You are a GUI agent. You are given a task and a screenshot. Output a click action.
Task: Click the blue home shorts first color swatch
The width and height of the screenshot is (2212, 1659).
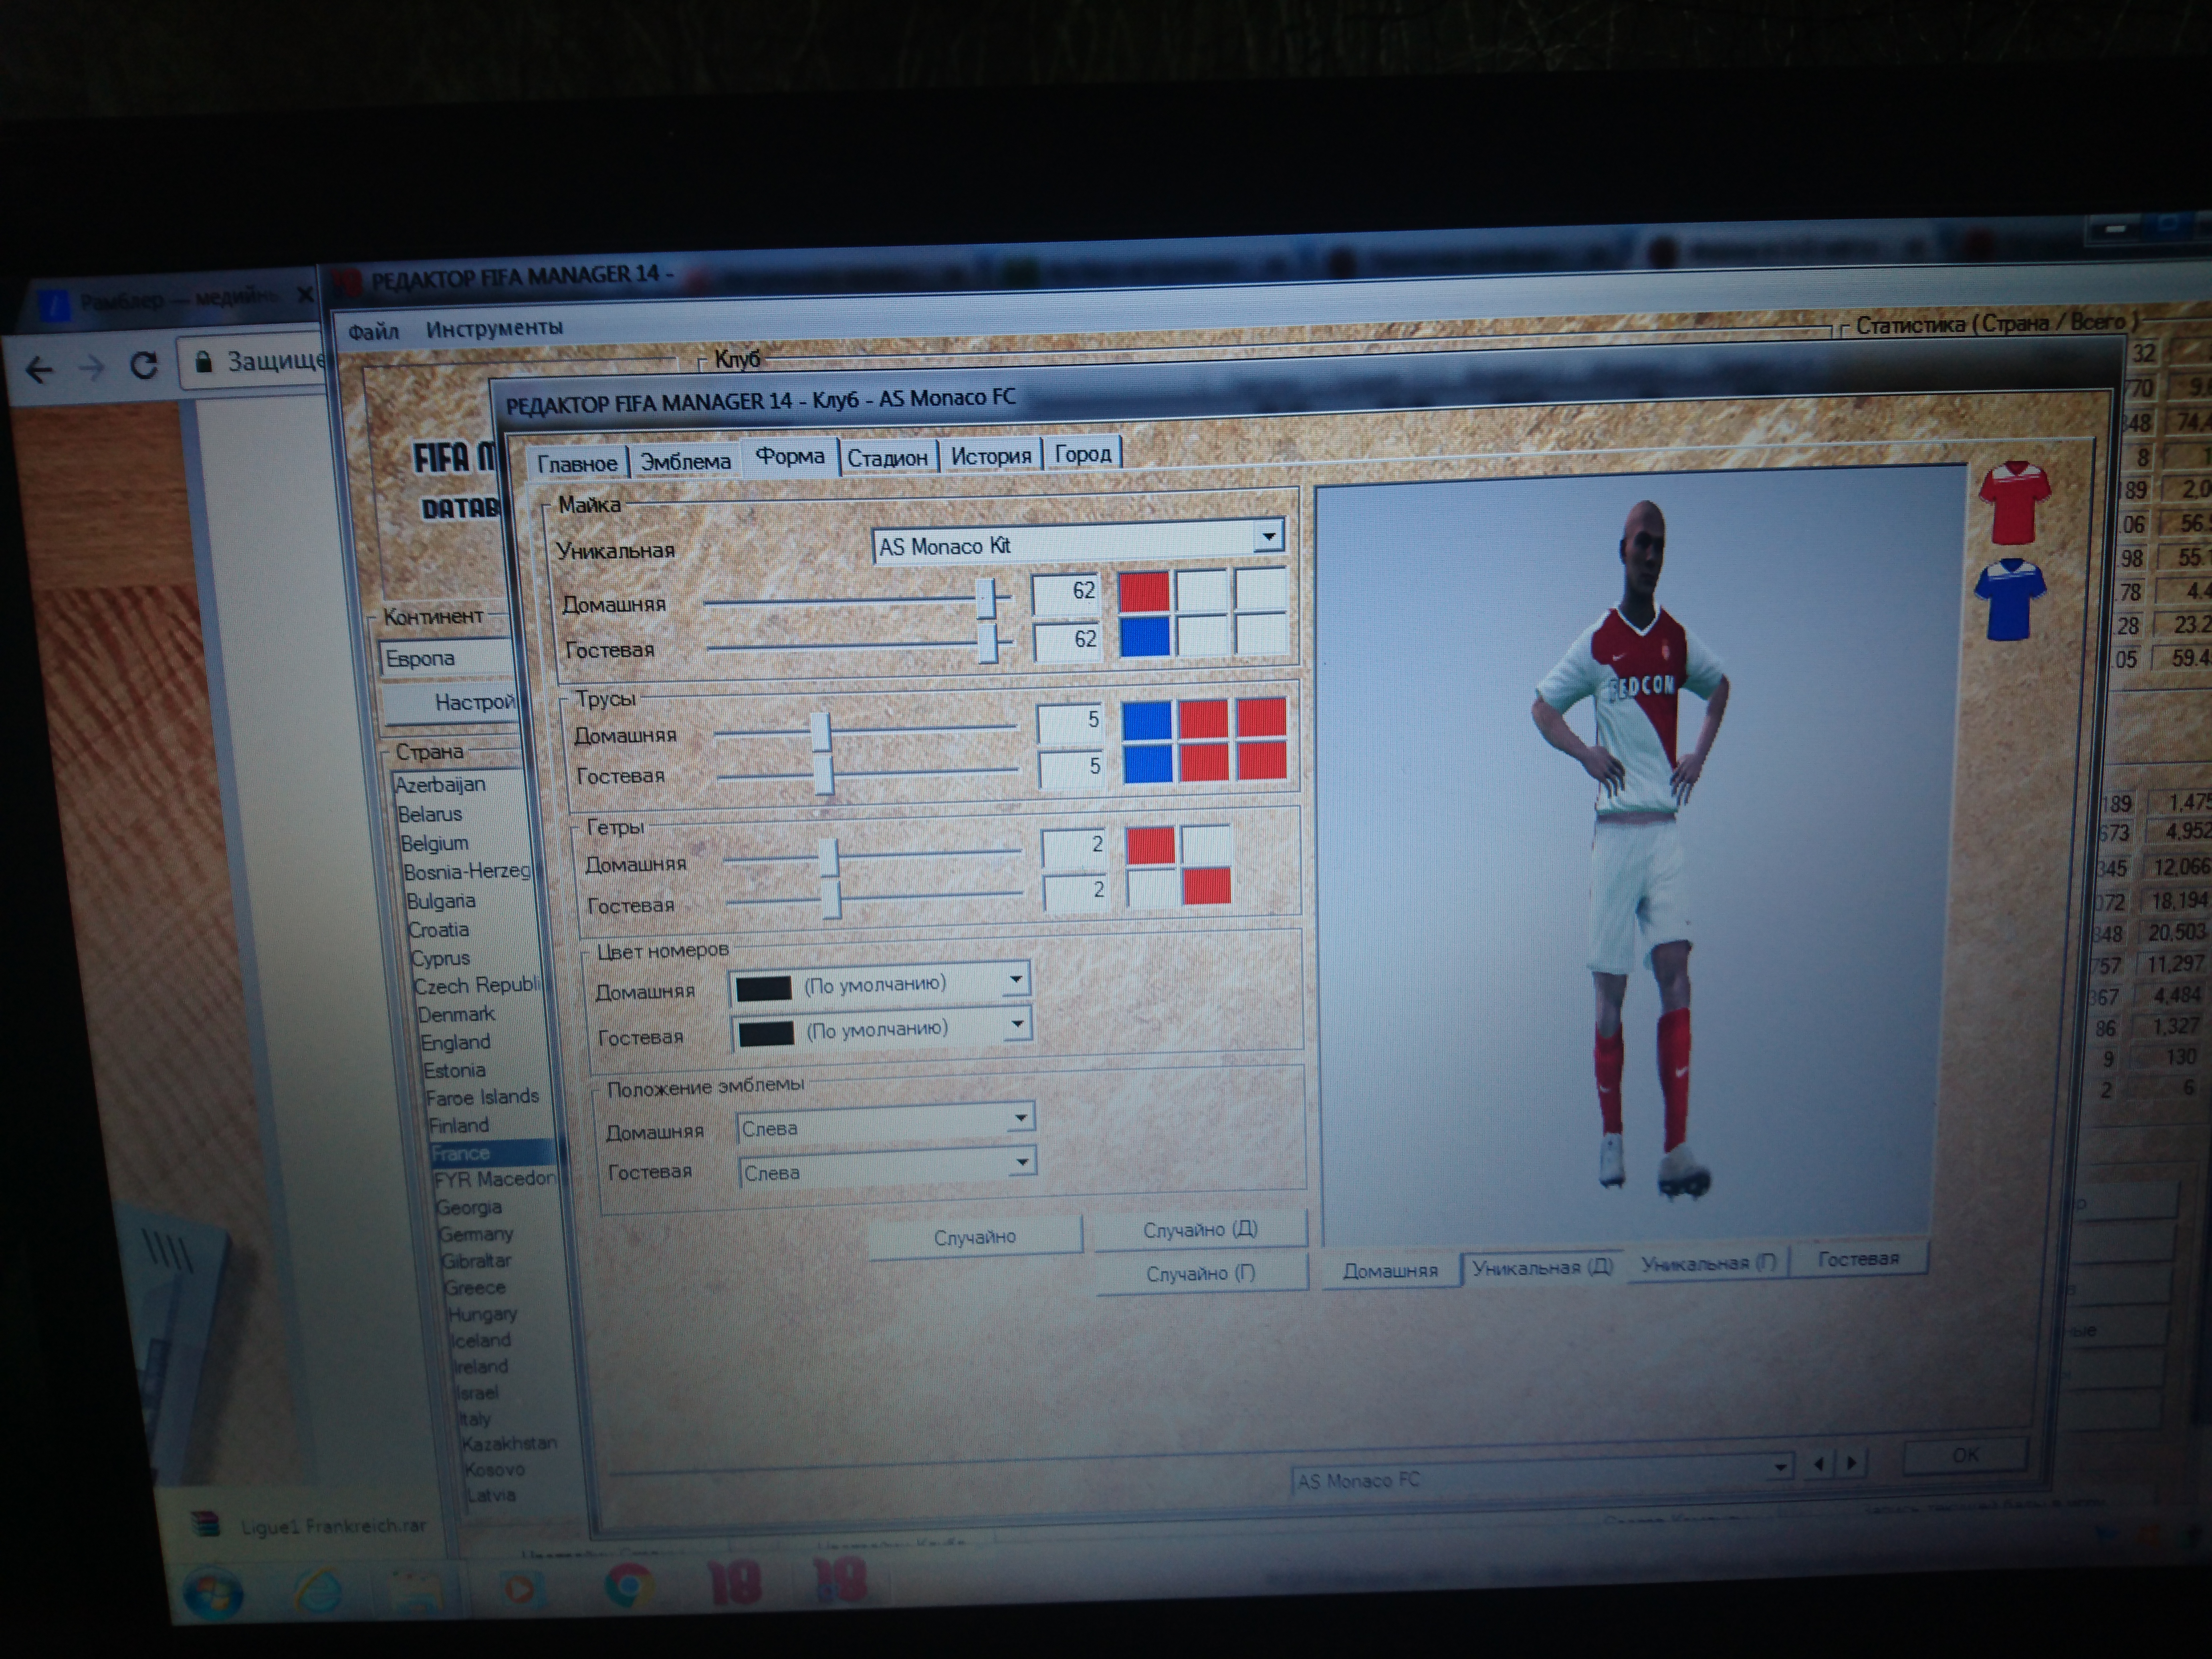point(1147,720)
